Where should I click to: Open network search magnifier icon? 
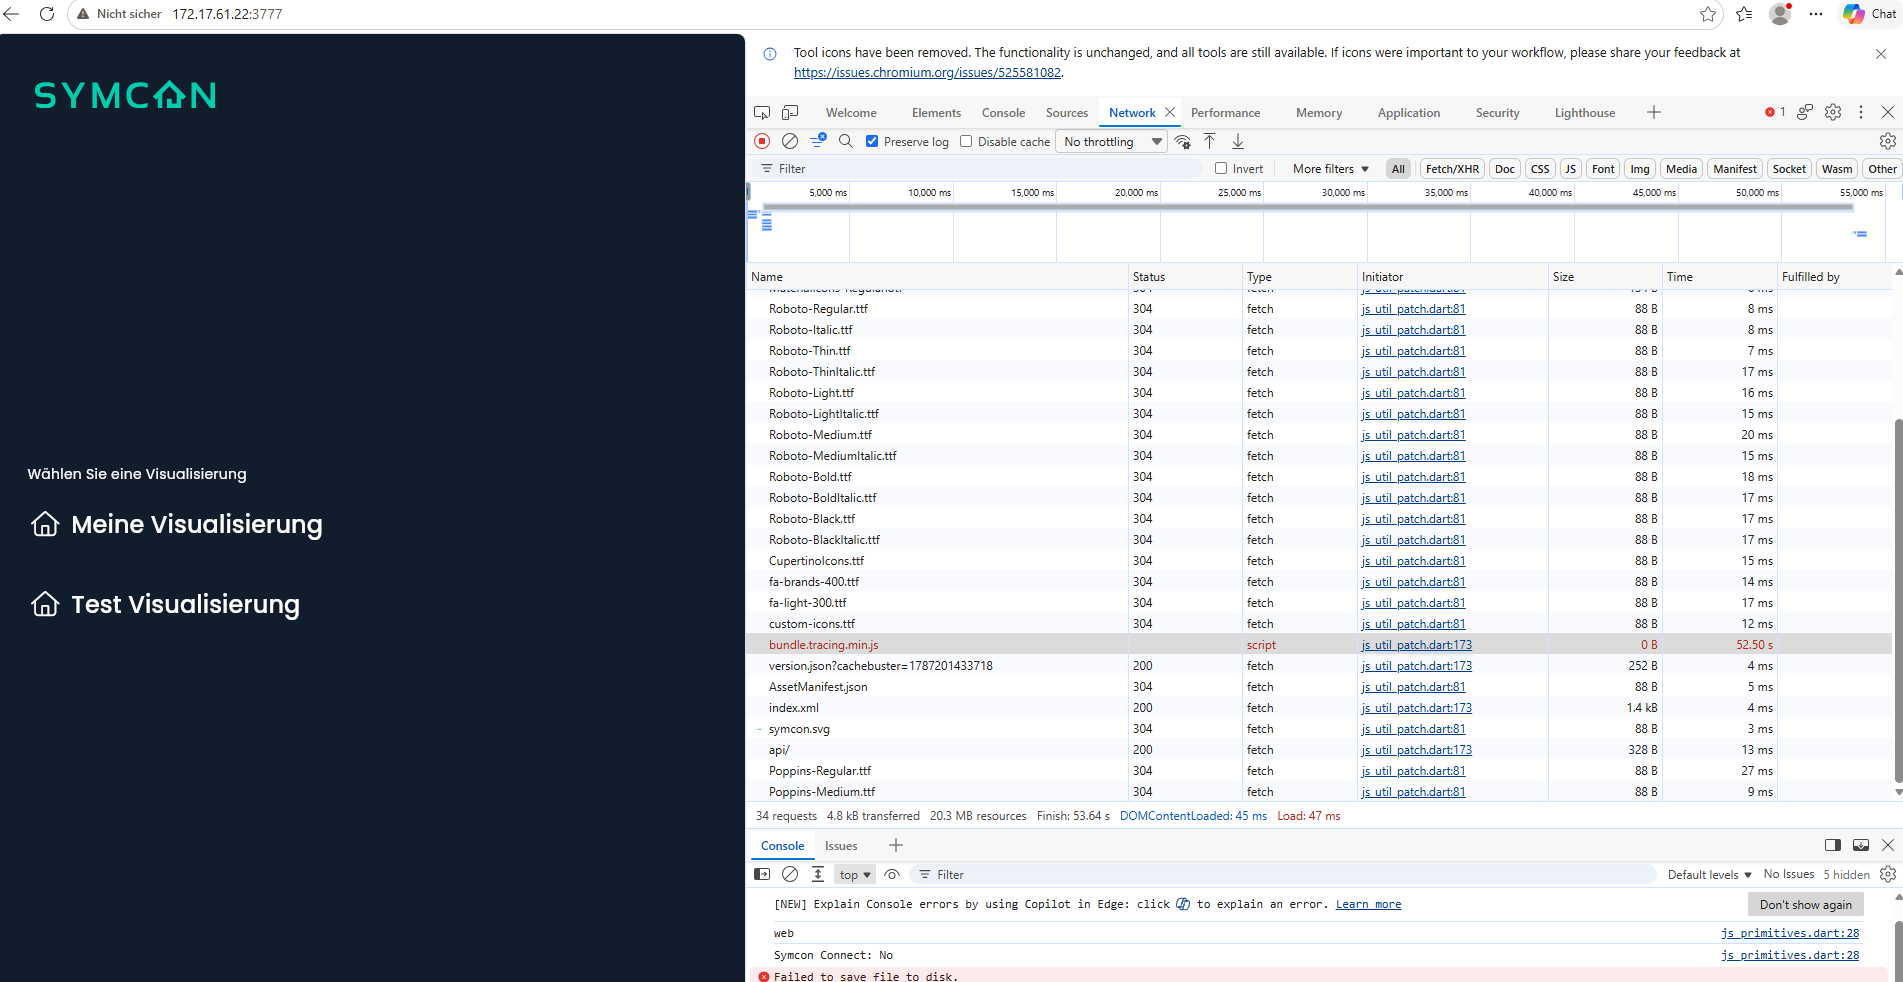[846, 141]
